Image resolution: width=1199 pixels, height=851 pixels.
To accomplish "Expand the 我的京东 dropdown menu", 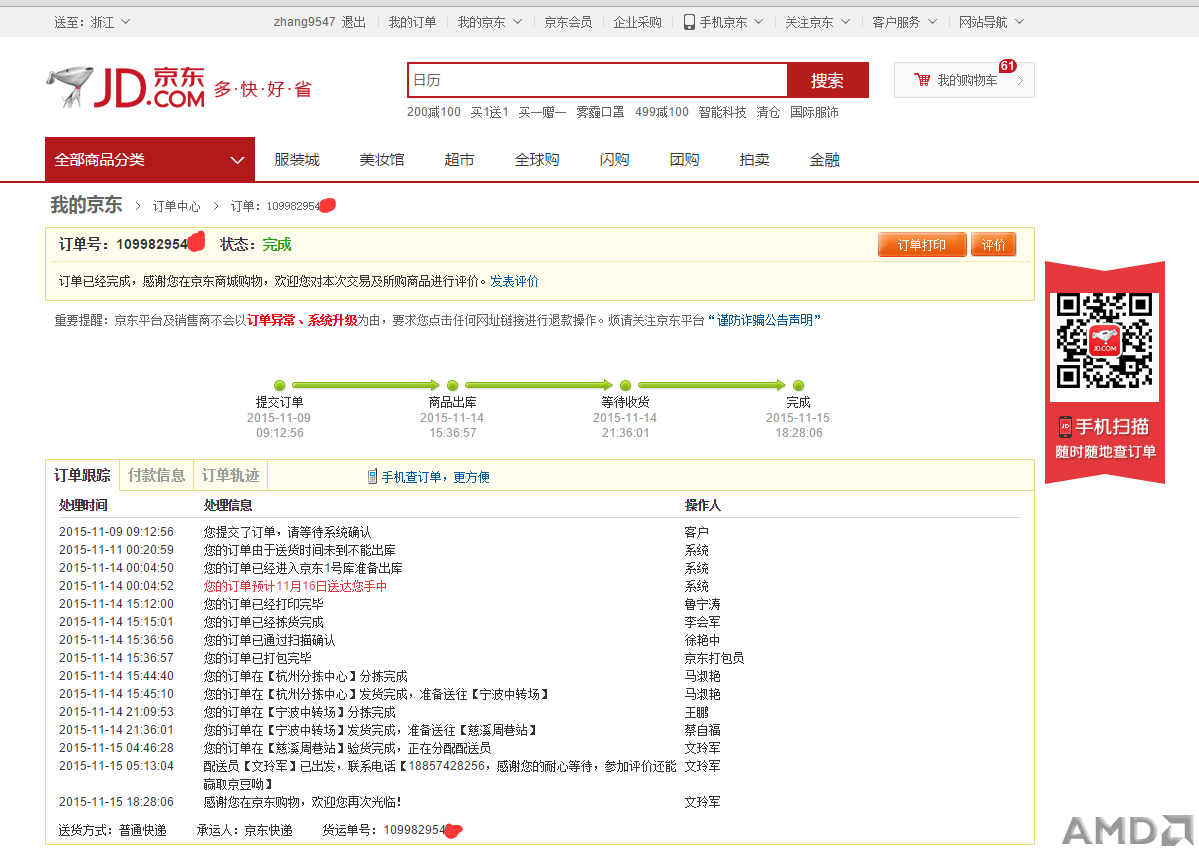I will point(489,22).
